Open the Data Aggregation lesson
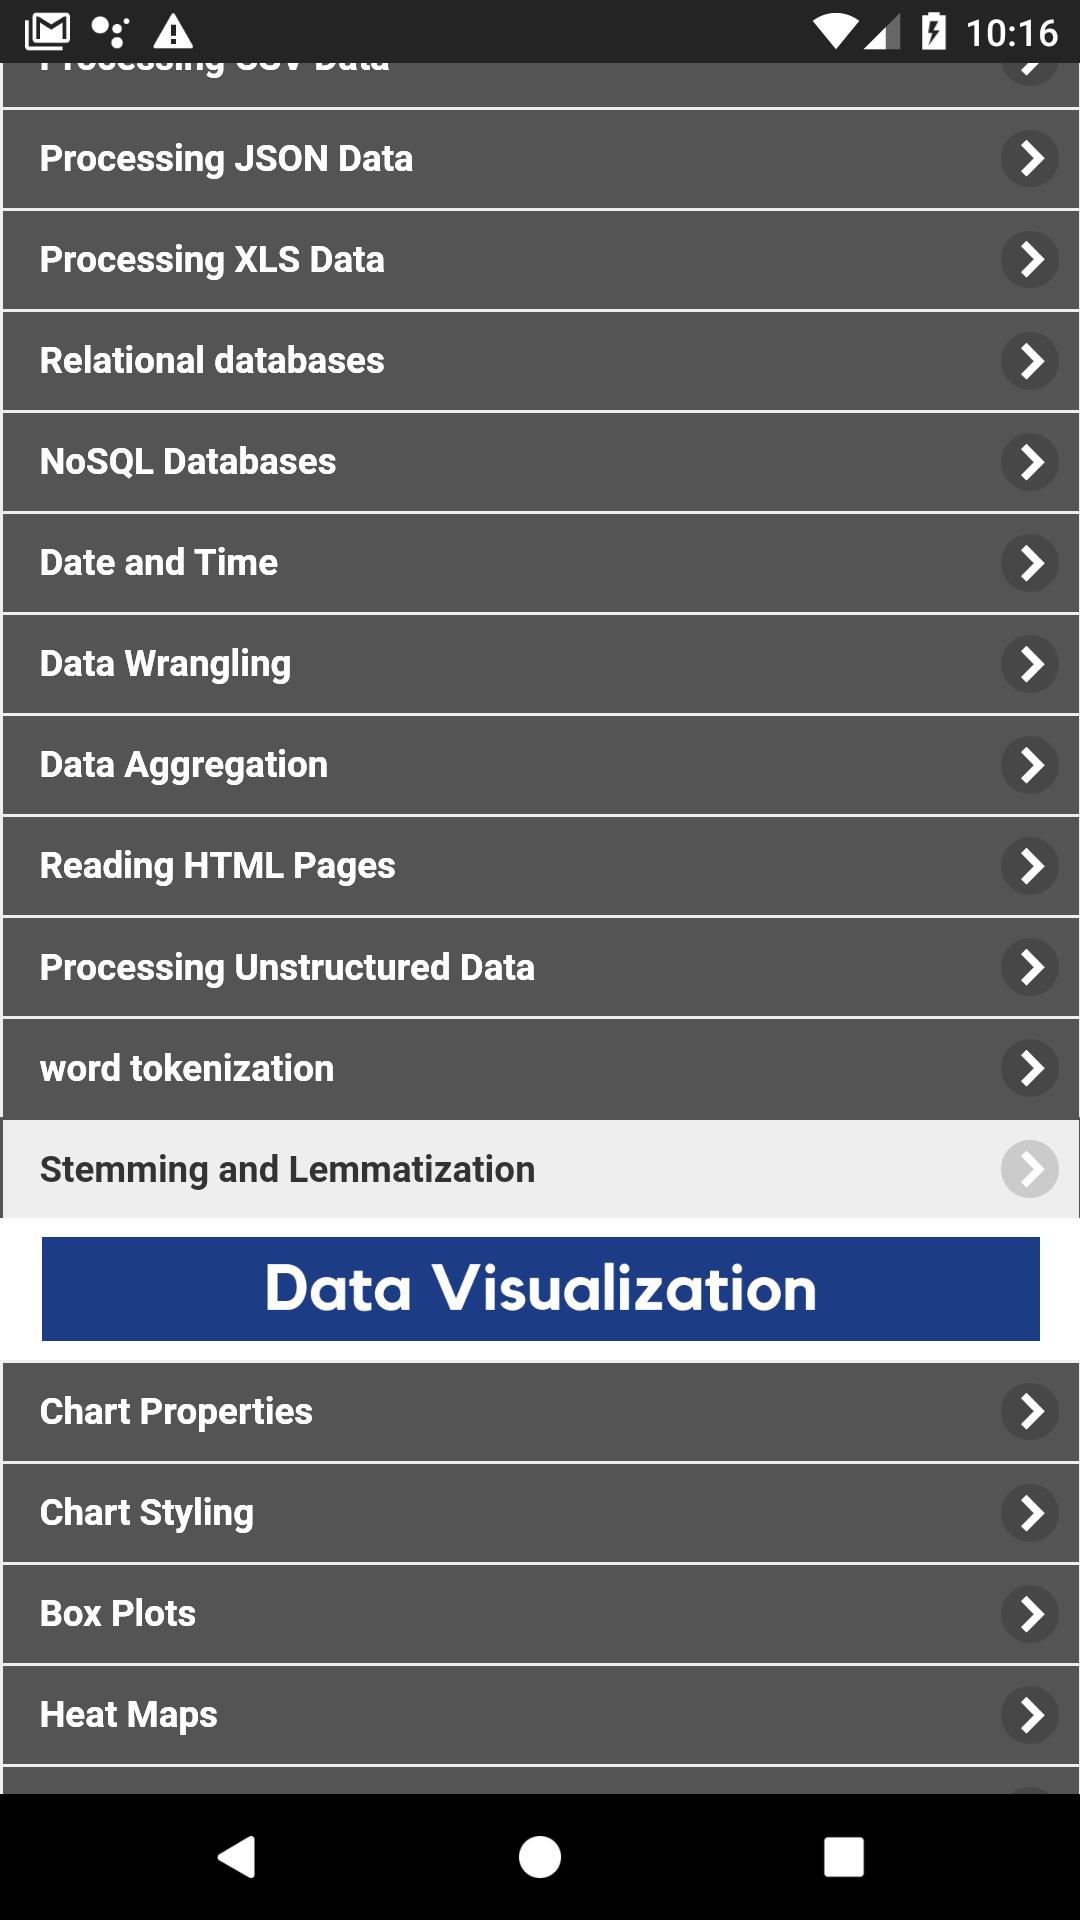Image resolution: width=1080 pixels, height=1920 pixels. [540, 765]
